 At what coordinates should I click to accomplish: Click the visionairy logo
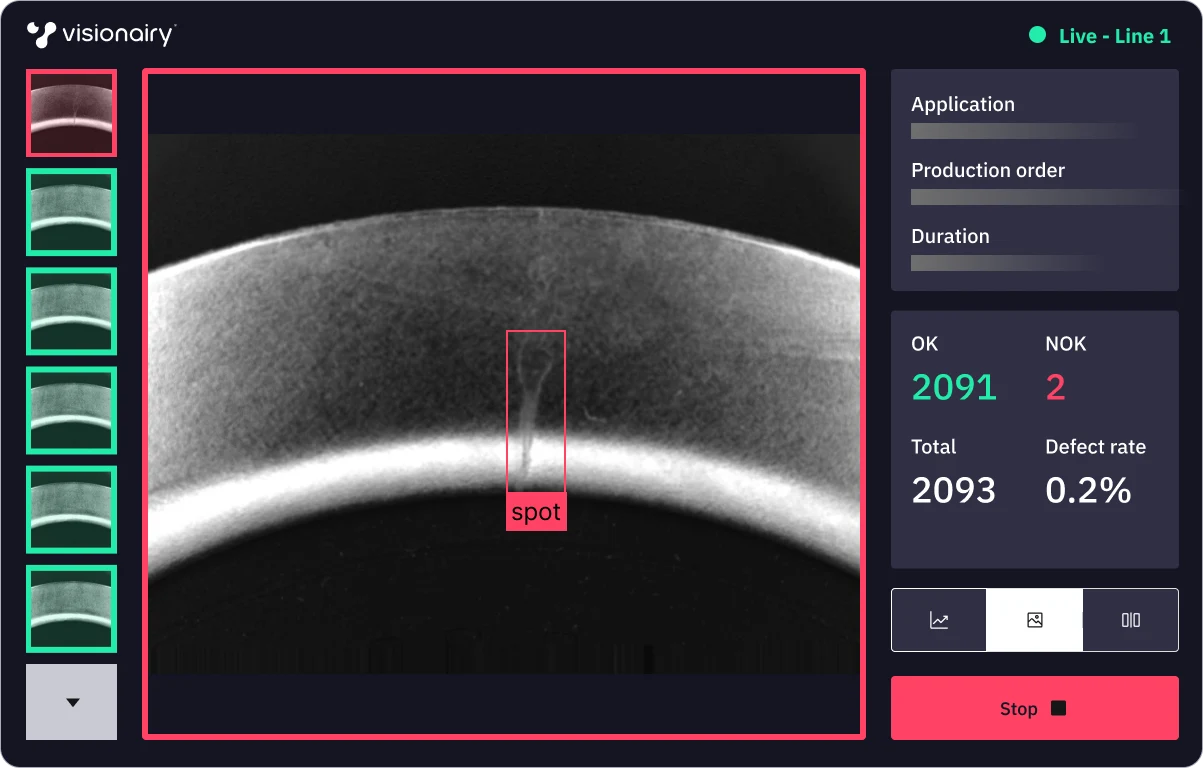pos(101,35)
